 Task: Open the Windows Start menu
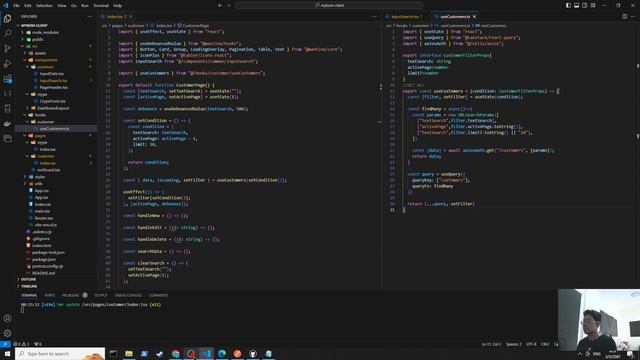[7, 353]
